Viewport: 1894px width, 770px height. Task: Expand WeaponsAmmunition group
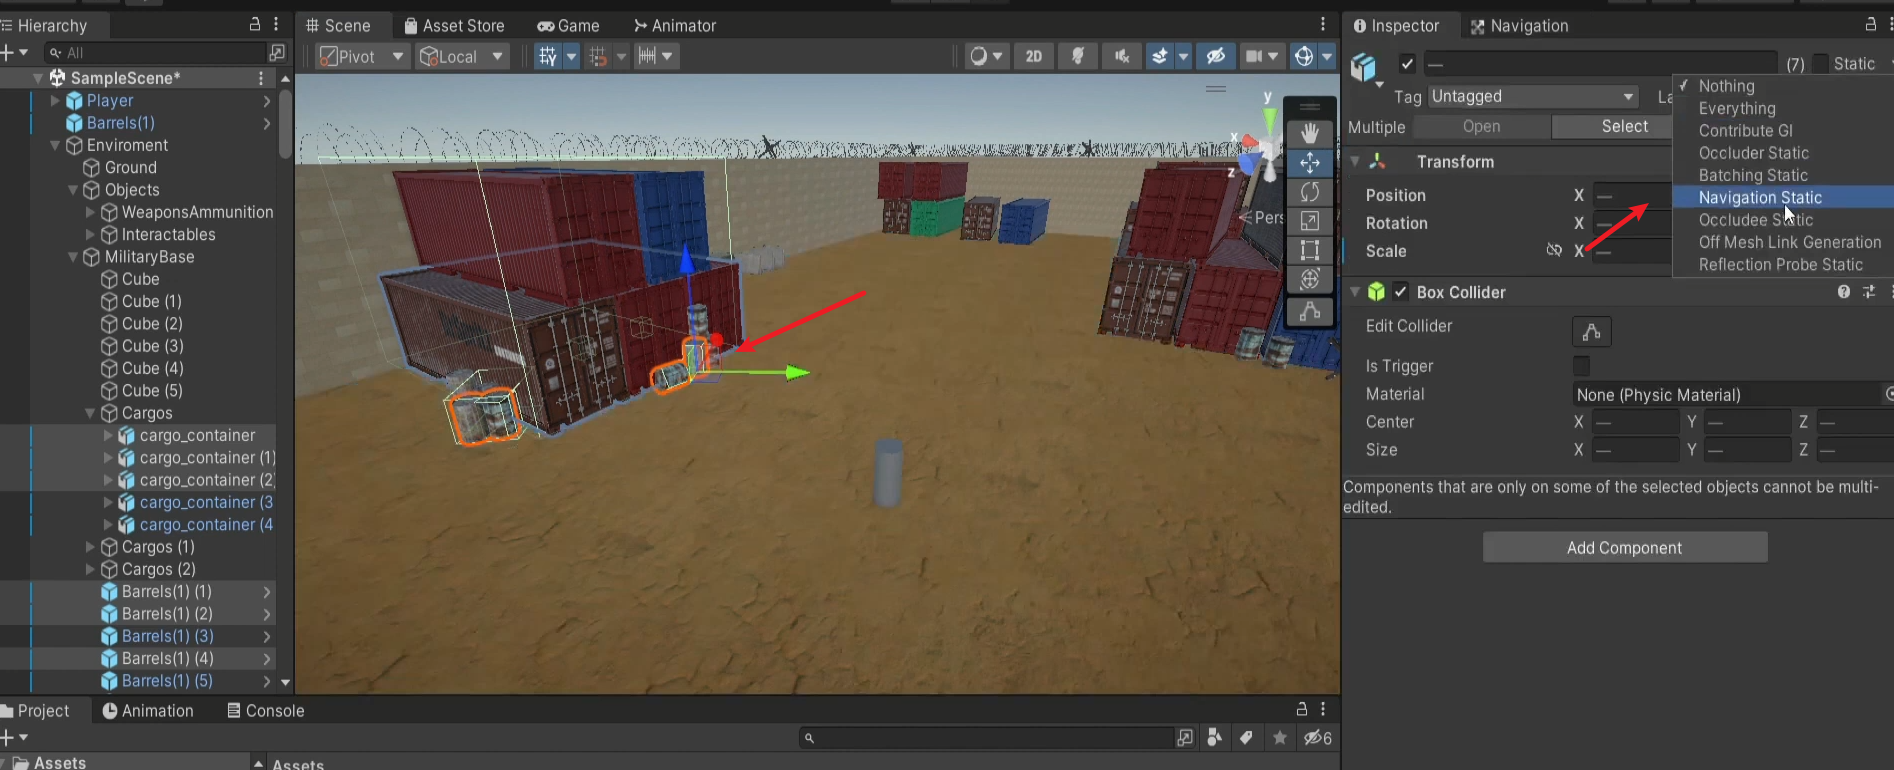(x=90, y=212)
